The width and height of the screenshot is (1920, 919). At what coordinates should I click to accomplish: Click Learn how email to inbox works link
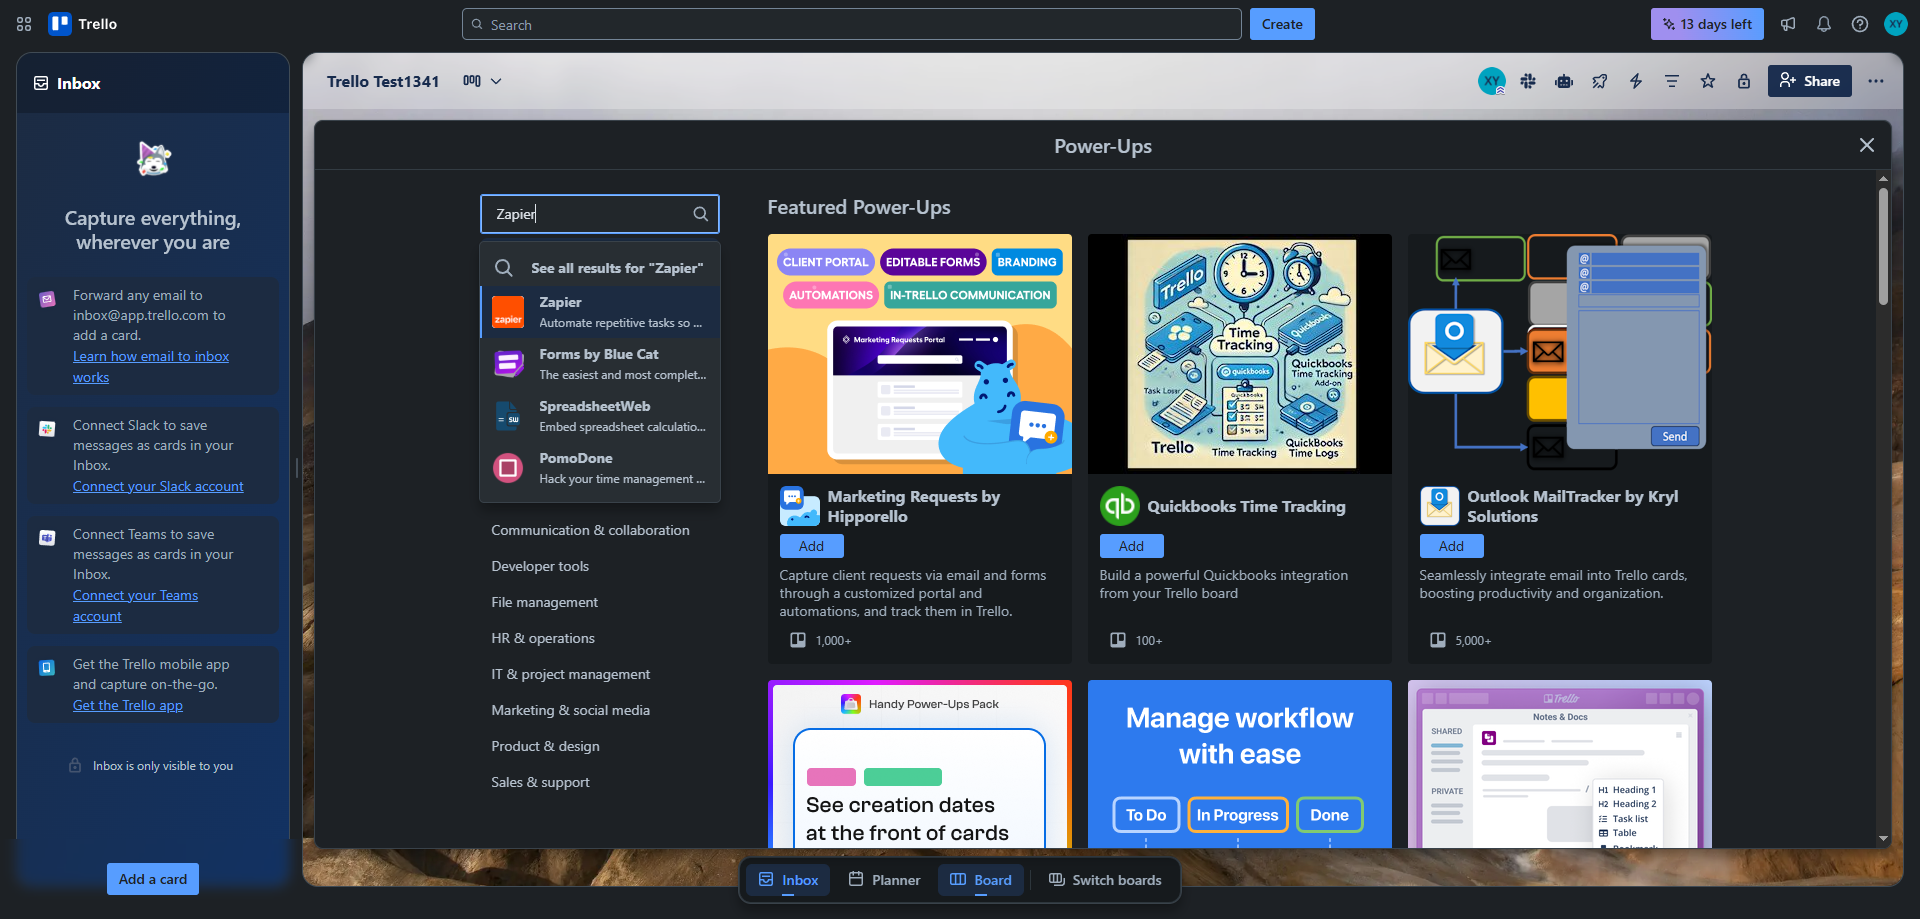click(x=151, y=366)
